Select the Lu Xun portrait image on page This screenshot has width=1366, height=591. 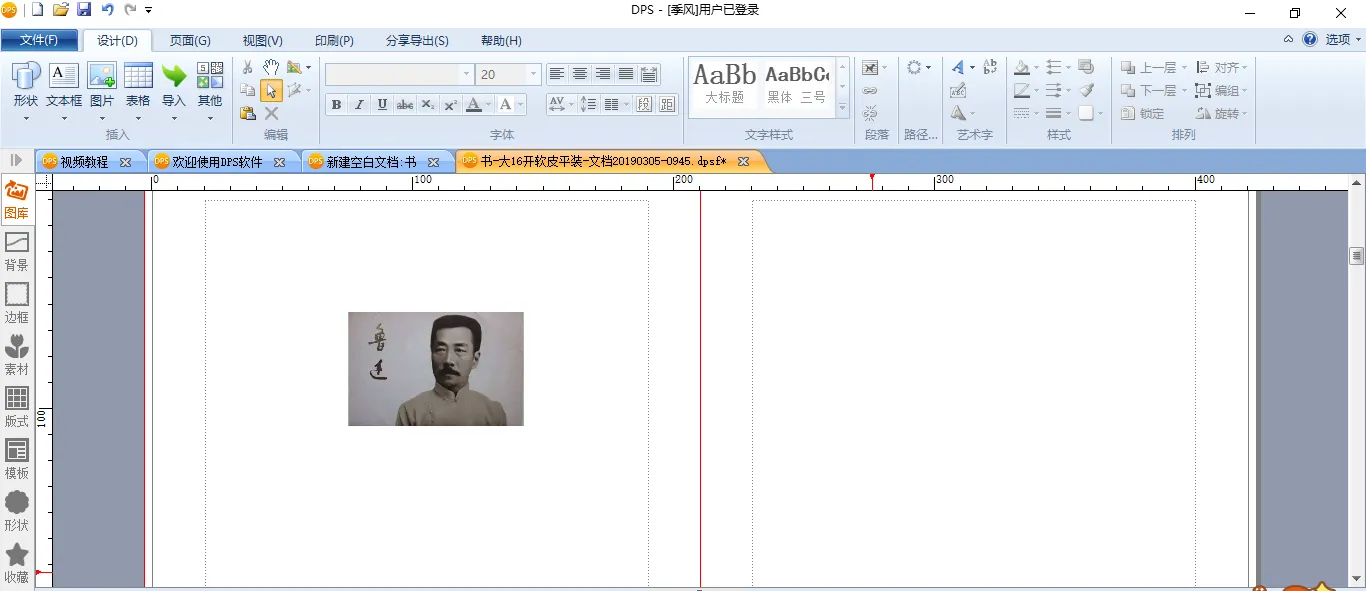pyautogui.click(x=436, y=369)
